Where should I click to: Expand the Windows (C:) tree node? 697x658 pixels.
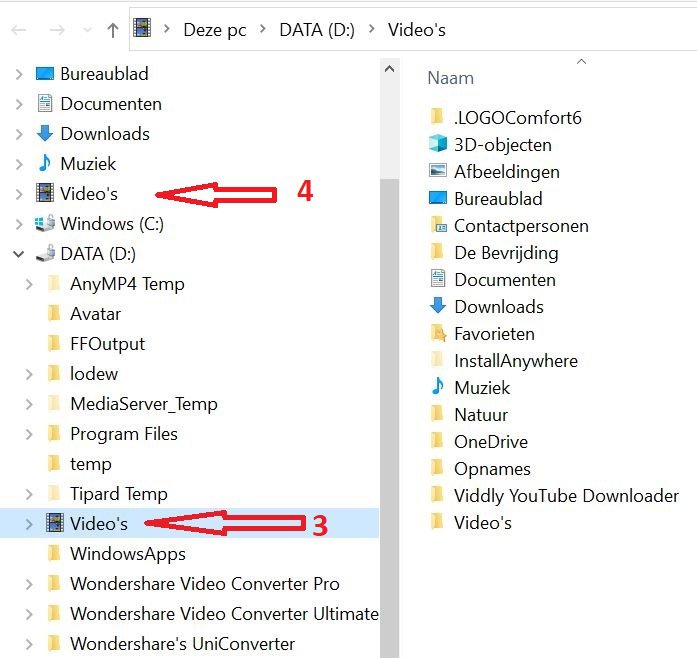(x=19, y=224)
